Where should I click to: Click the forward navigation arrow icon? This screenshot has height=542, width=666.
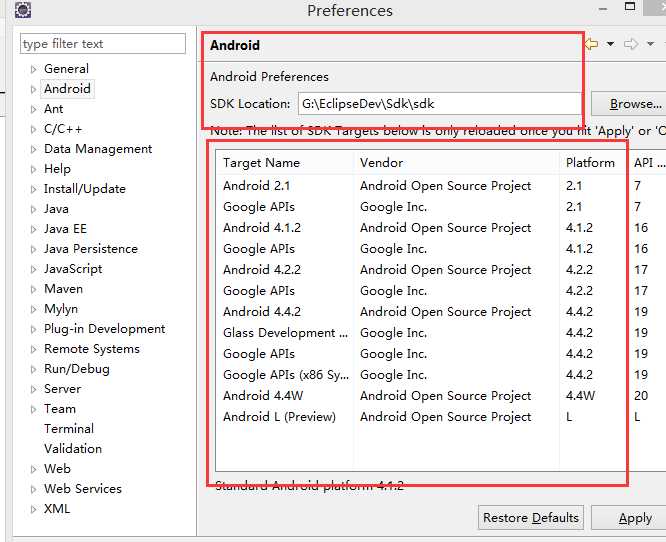coord(631,44)
